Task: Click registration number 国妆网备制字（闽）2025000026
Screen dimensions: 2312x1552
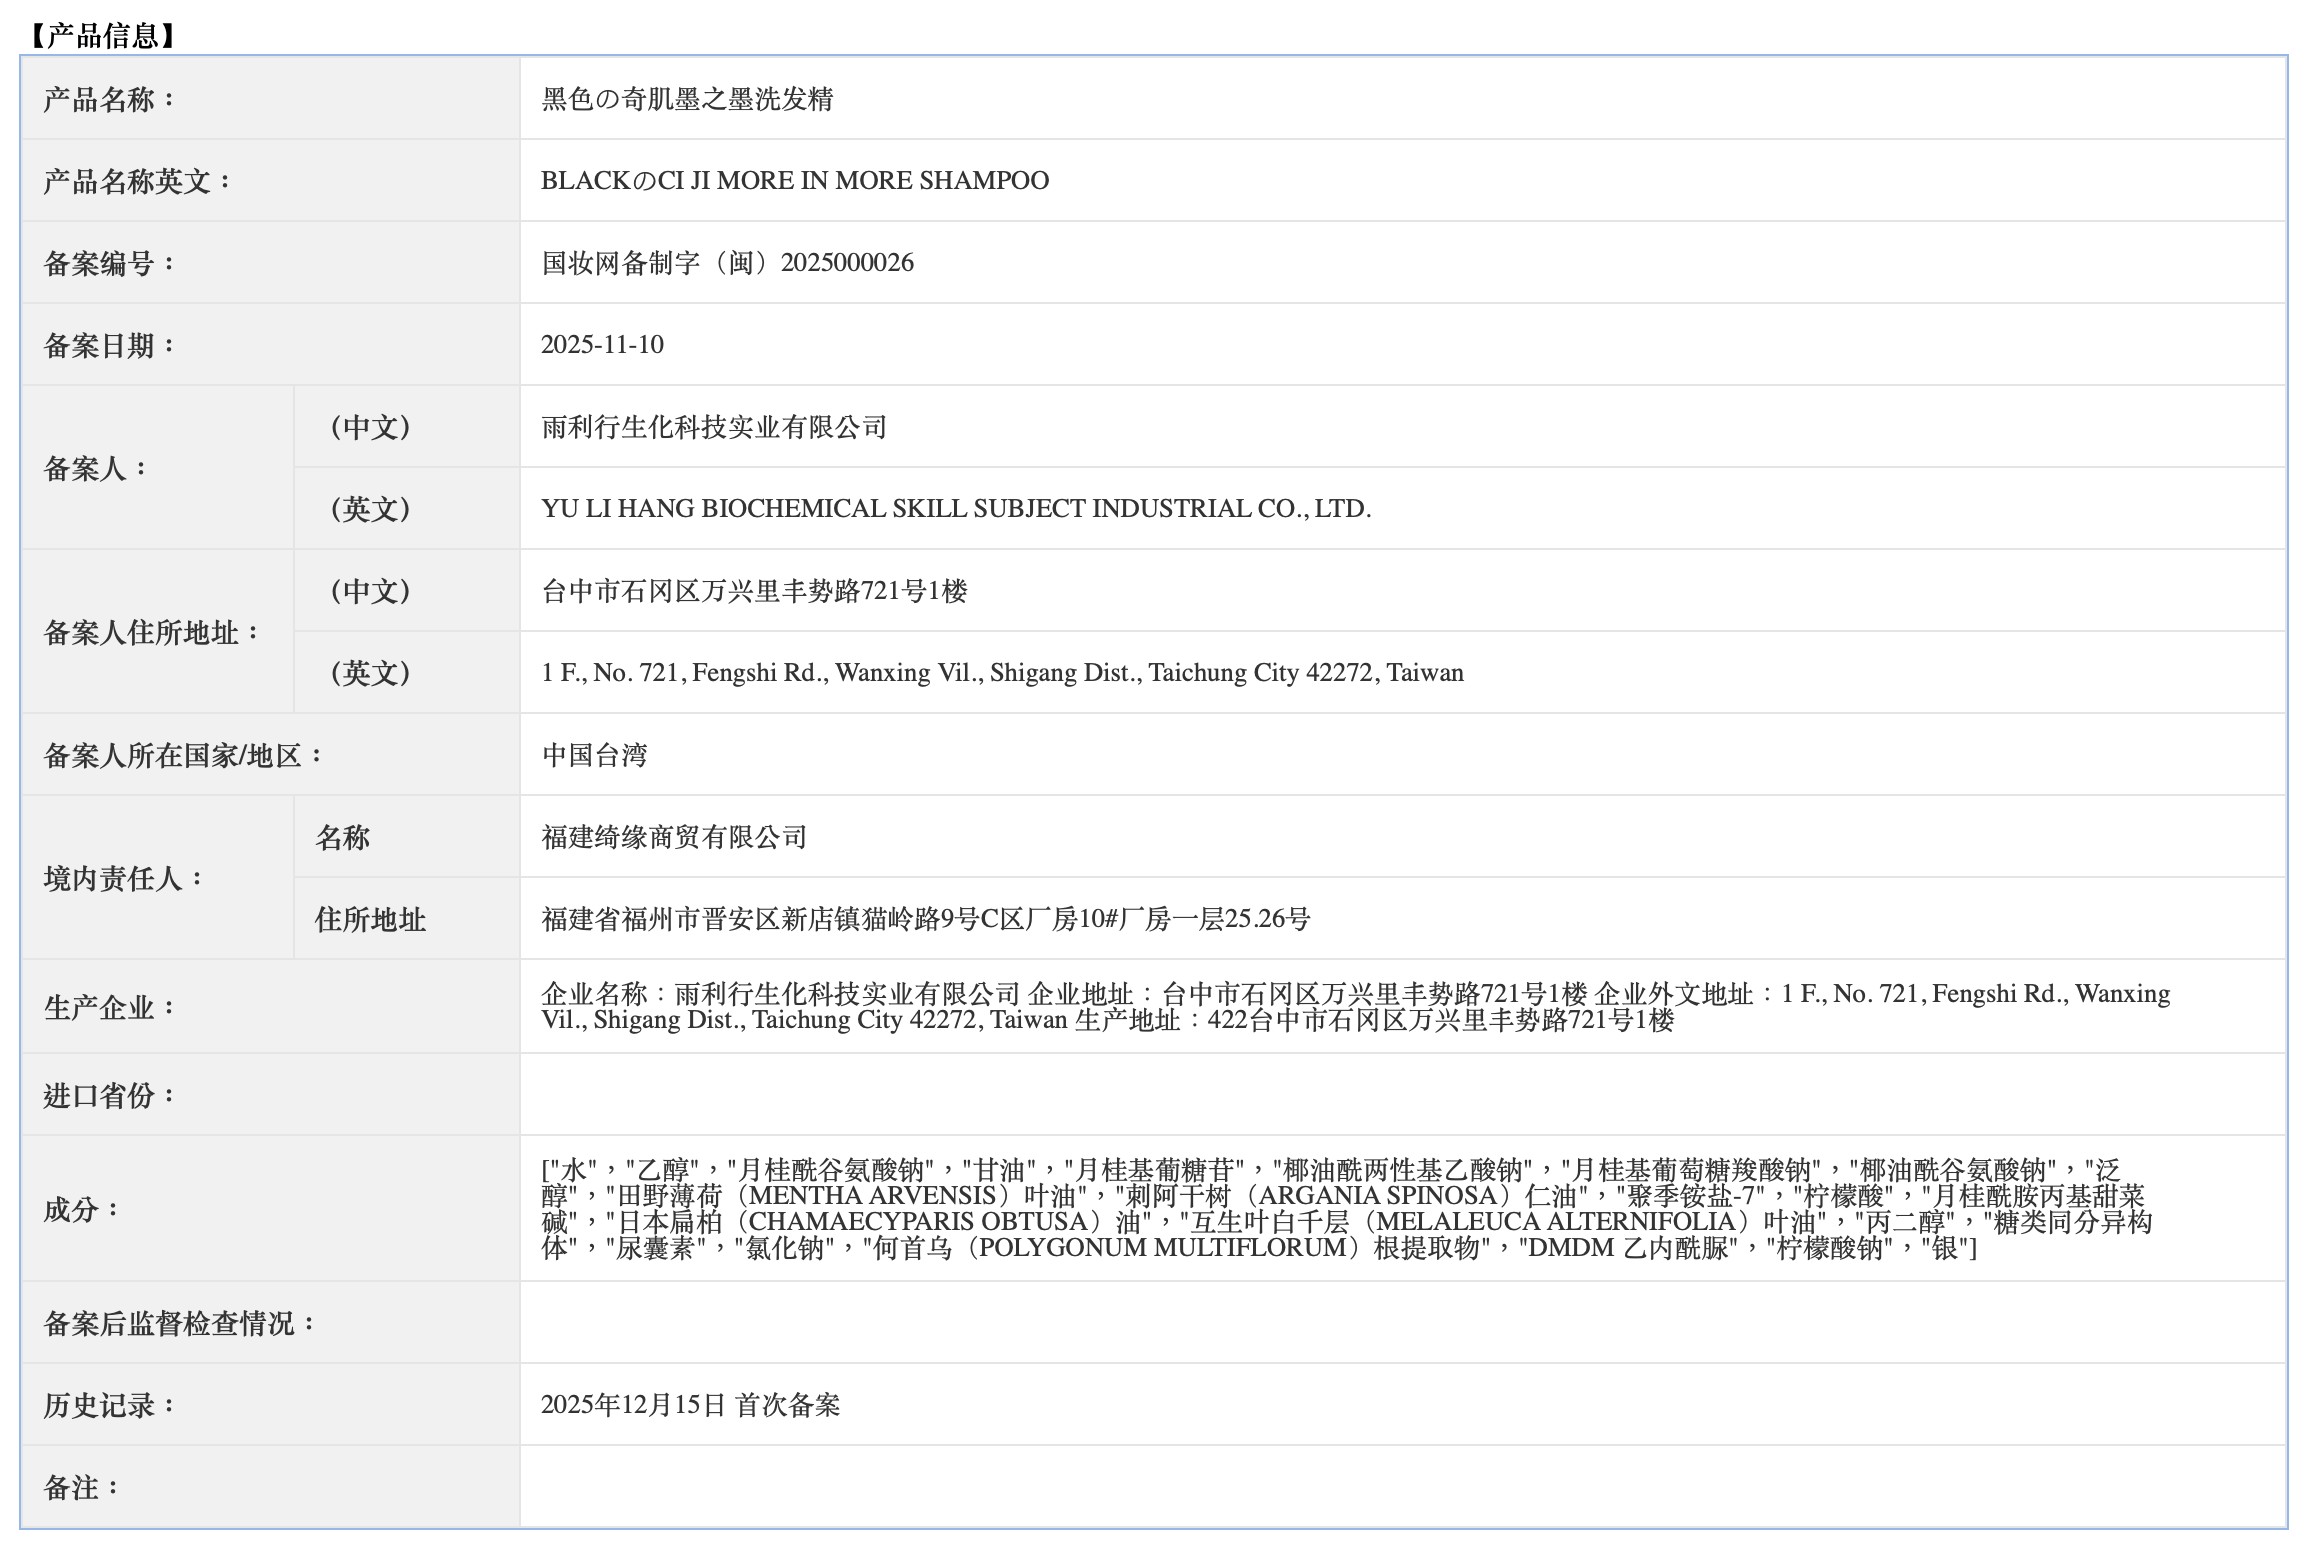Action: point(727,263)
